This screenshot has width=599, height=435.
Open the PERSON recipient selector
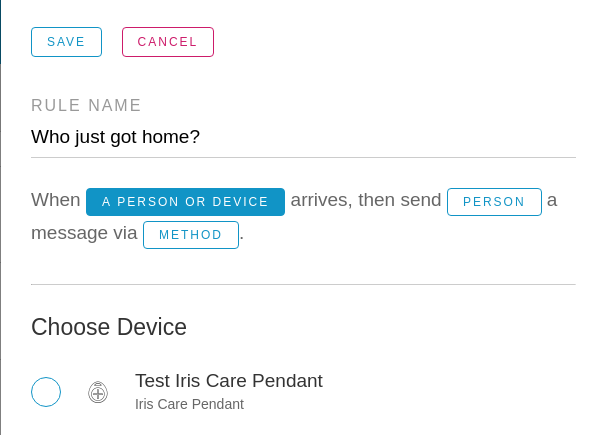494,202
